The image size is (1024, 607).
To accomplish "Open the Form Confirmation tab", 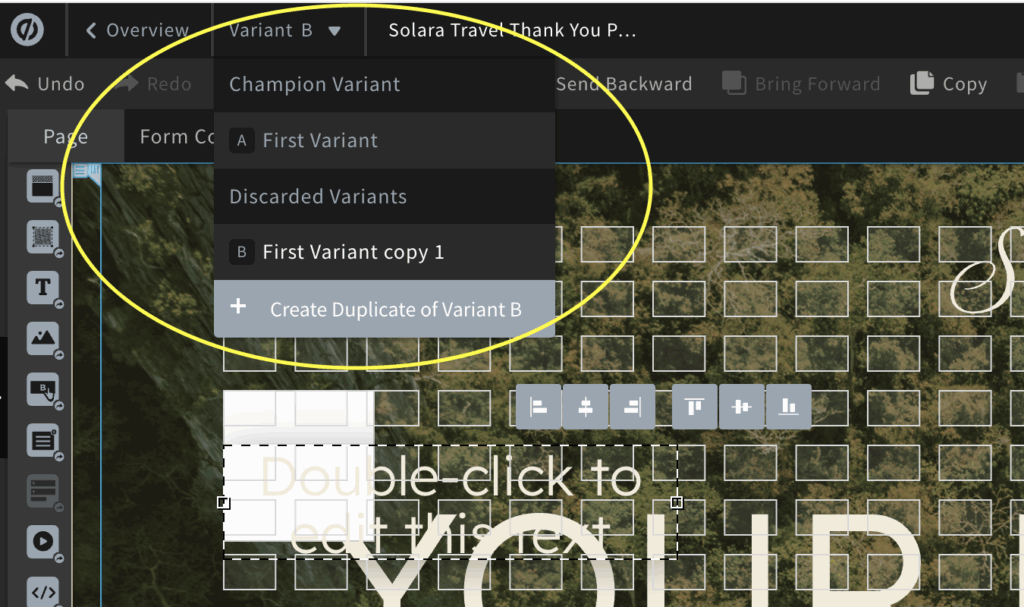I will pos(177,137).
